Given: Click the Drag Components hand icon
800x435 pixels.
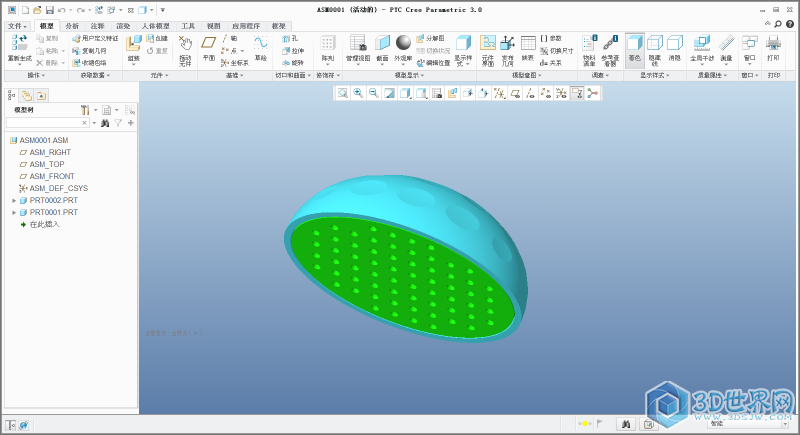Looking at the screenshot, I should coord(185,43).
